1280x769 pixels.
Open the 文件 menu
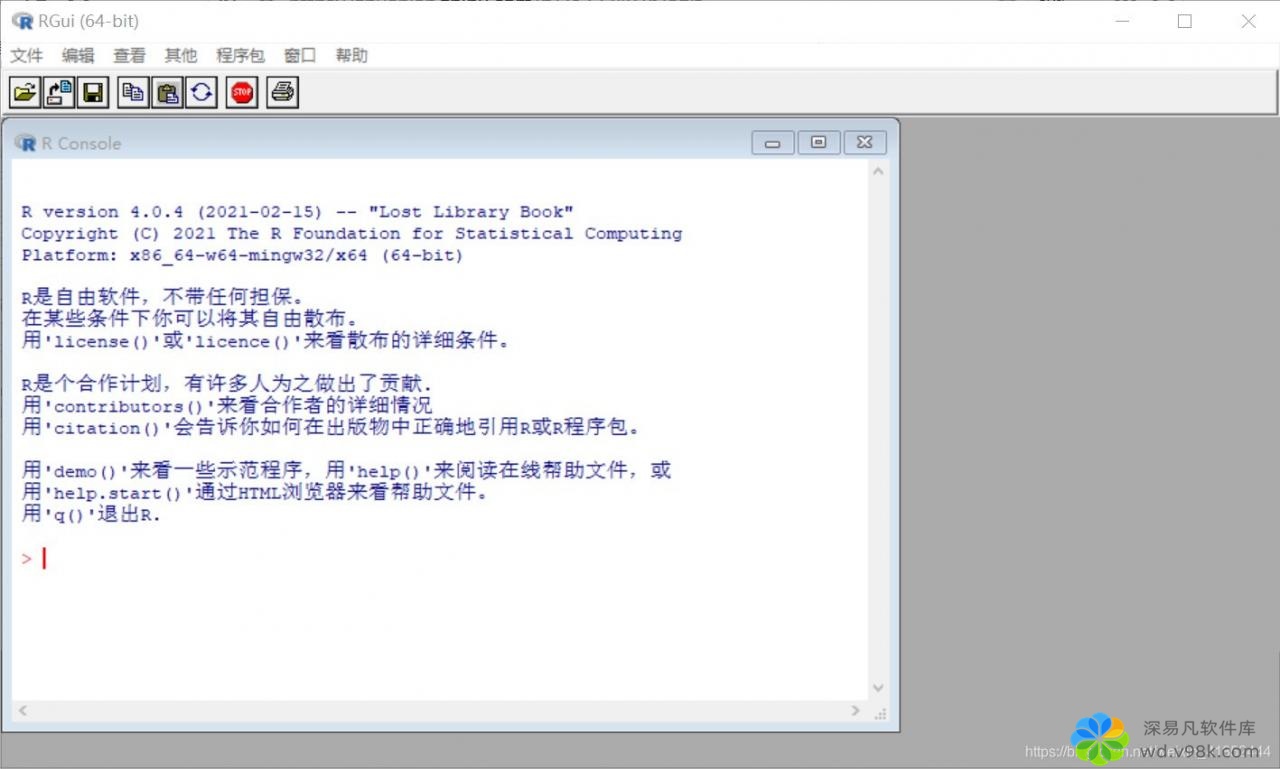tap(26, 56)
